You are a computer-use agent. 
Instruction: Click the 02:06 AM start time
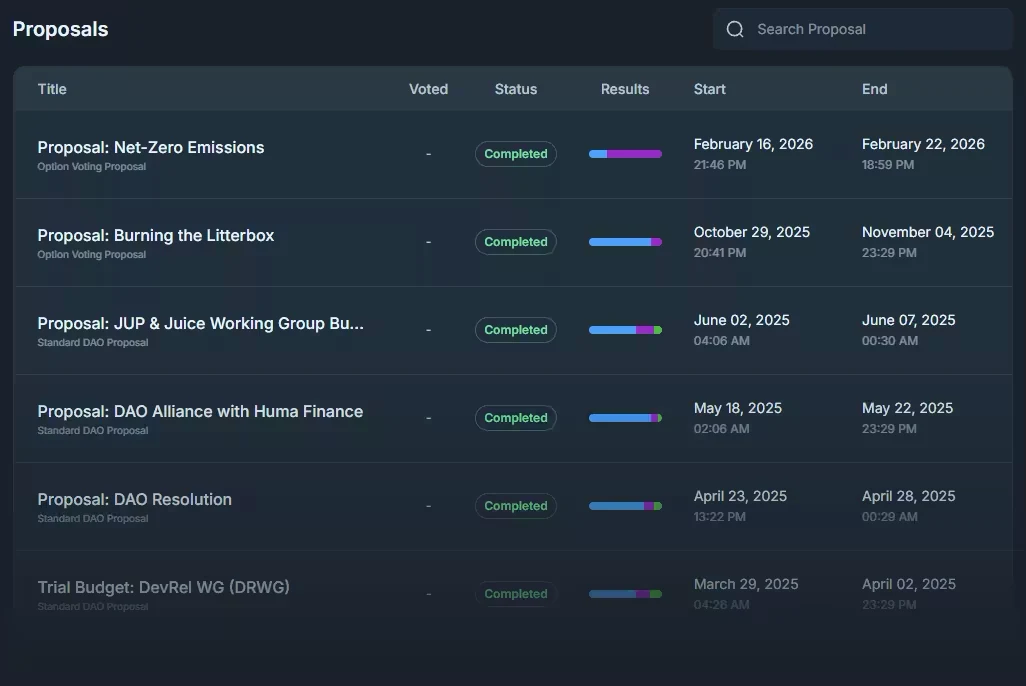click(x=722, y=429)
